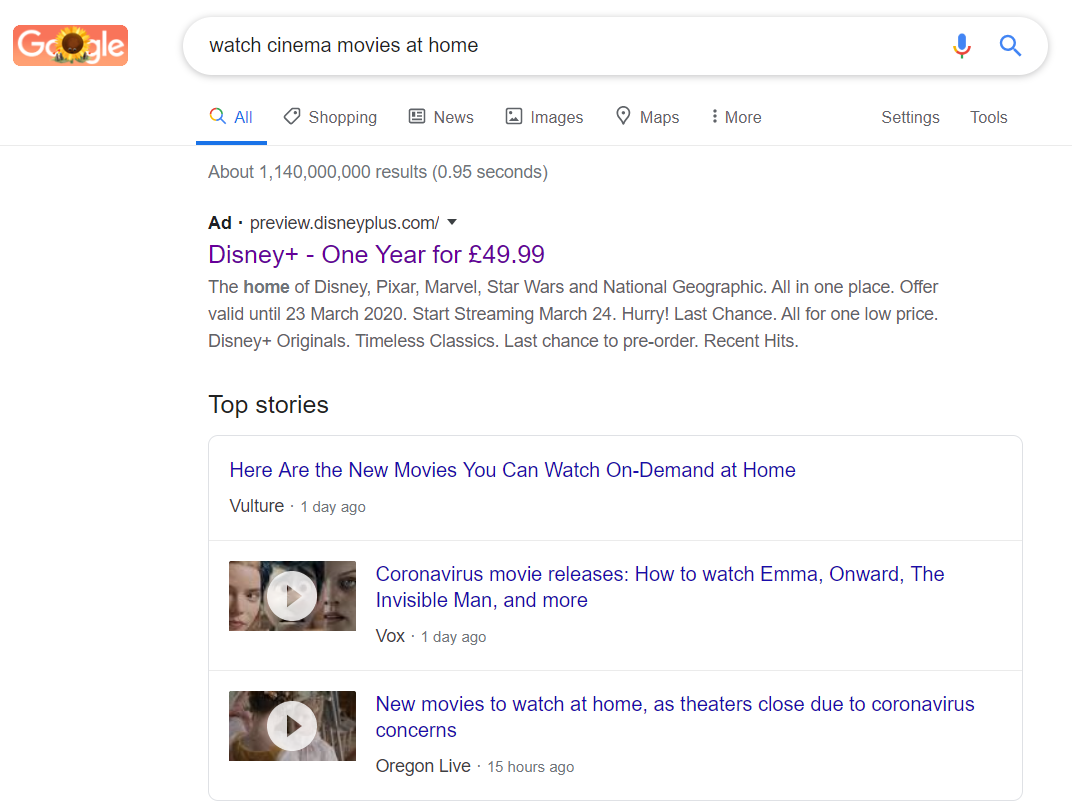The image size is (1072, 806).
Task: Open Oregon Live new movies story
Action: 675,716
